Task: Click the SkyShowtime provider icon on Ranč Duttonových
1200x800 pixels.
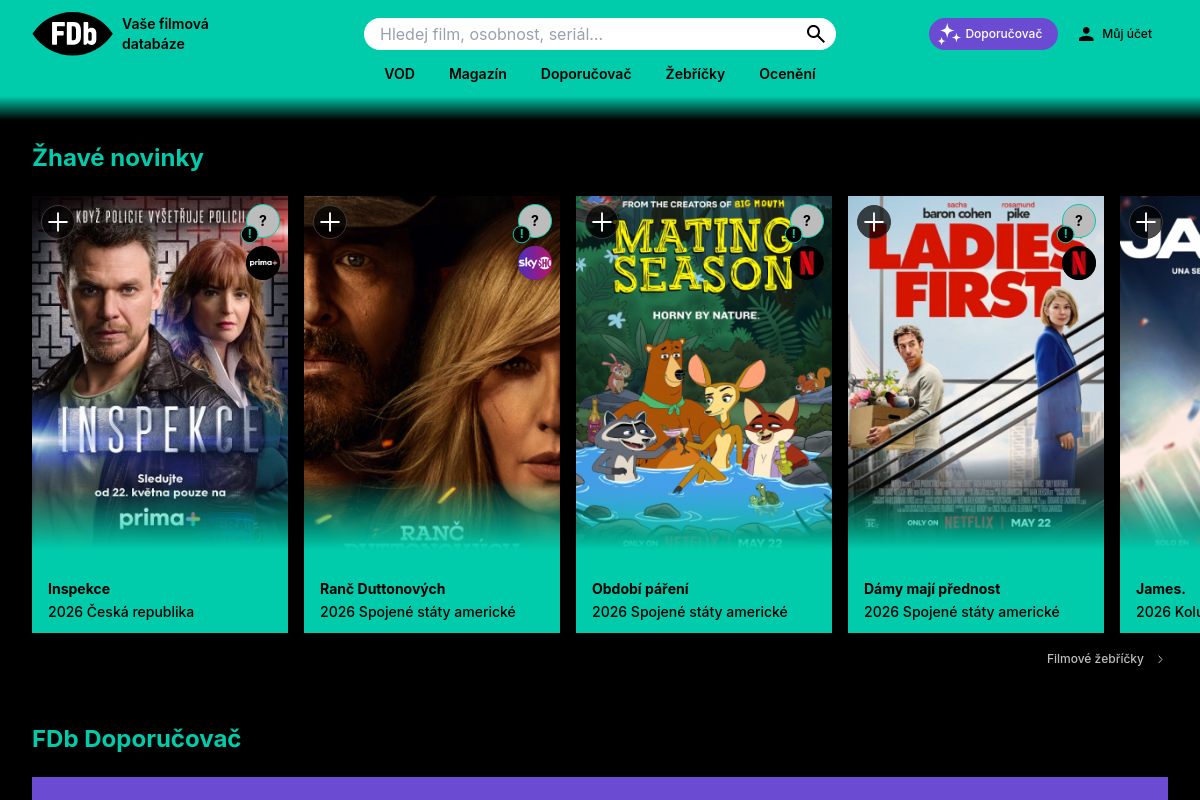Action: [535, 263]
